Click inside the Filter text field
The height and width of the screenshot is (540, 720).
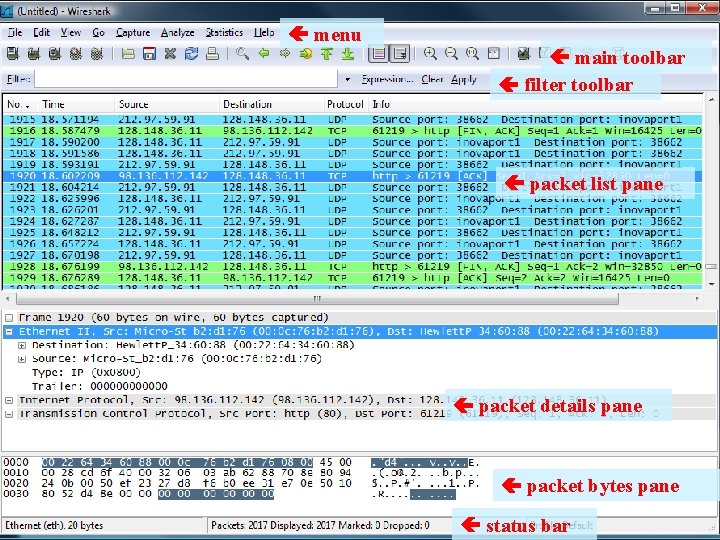pos(186,79)
